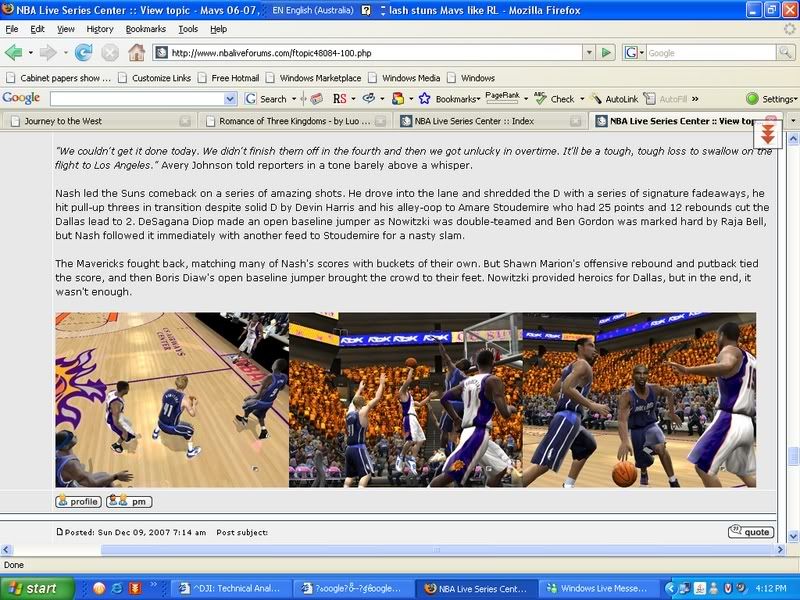Close the NBA Live Series Center Index tab
This screenshot has width=800, height=600.
[576, 121]
